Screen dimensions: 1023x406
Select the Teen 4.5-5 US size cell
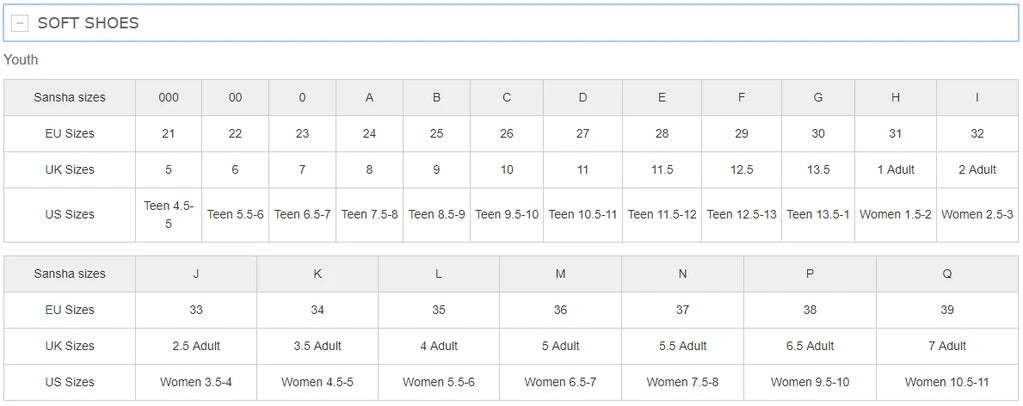pos(169,214)
